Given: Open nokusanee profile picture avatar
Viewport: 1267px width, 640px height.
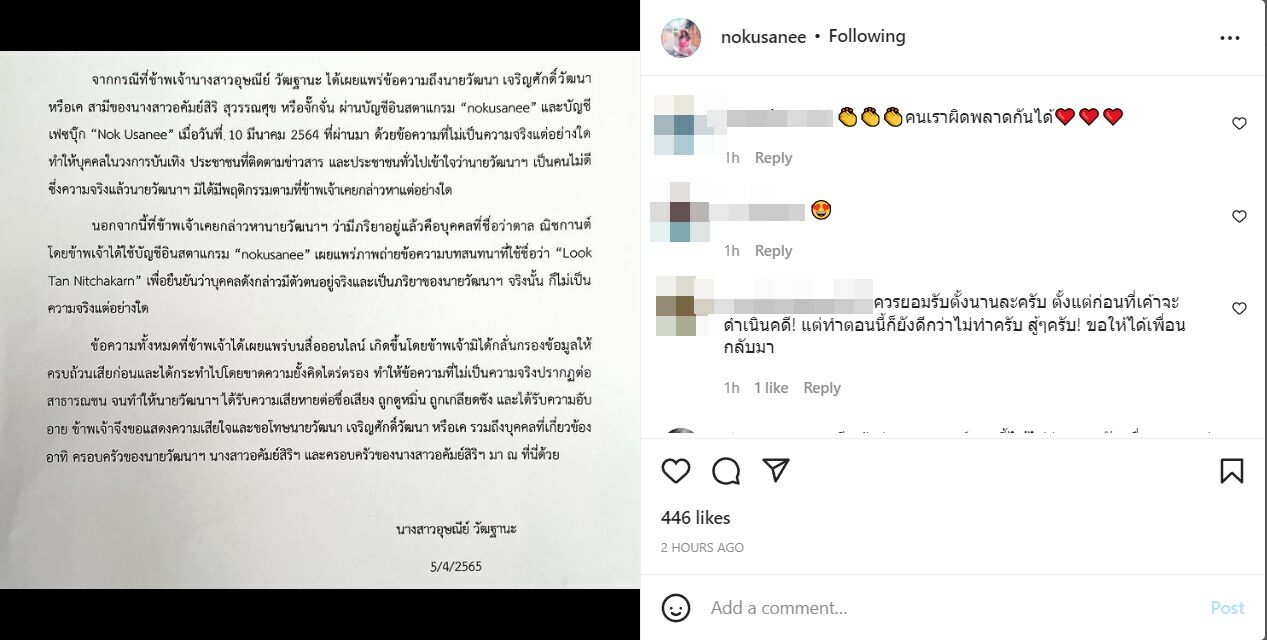Looking at the screenshot, I should 681,38.
